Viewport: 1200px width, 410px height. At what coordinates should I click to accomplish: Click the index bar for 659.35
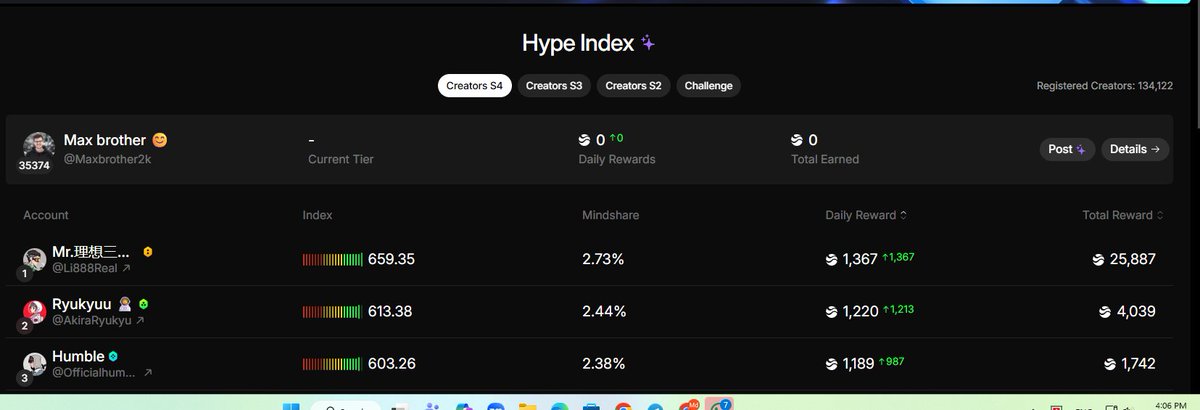click(x=333, y=260)
